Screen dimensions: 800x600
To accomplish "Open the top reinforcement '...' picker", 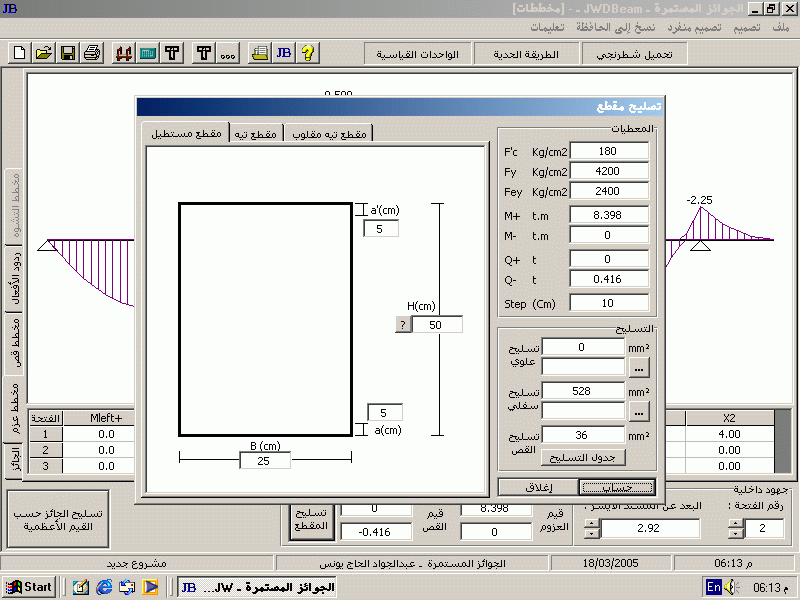I will pyautogui.click(x=637, y=367).
